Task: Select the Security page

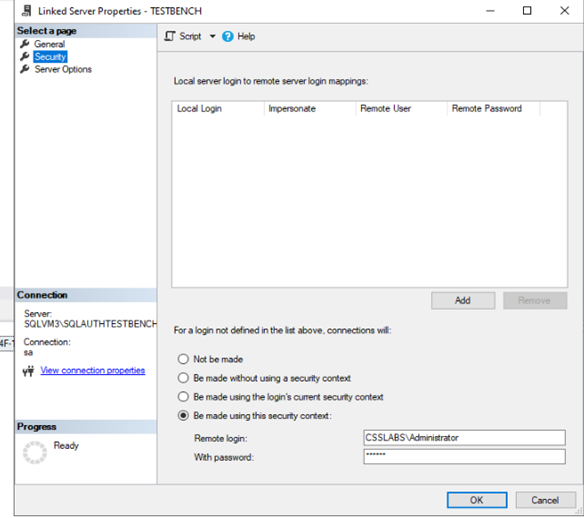Action: [x=50, y=57]
